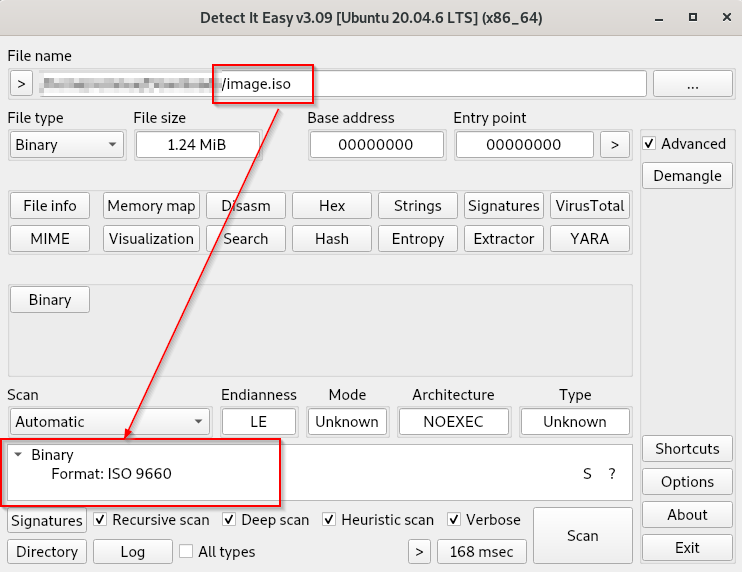Click the browse file '...' button
This screenshot has width=742, height=572.
click(x=692, y=84)
